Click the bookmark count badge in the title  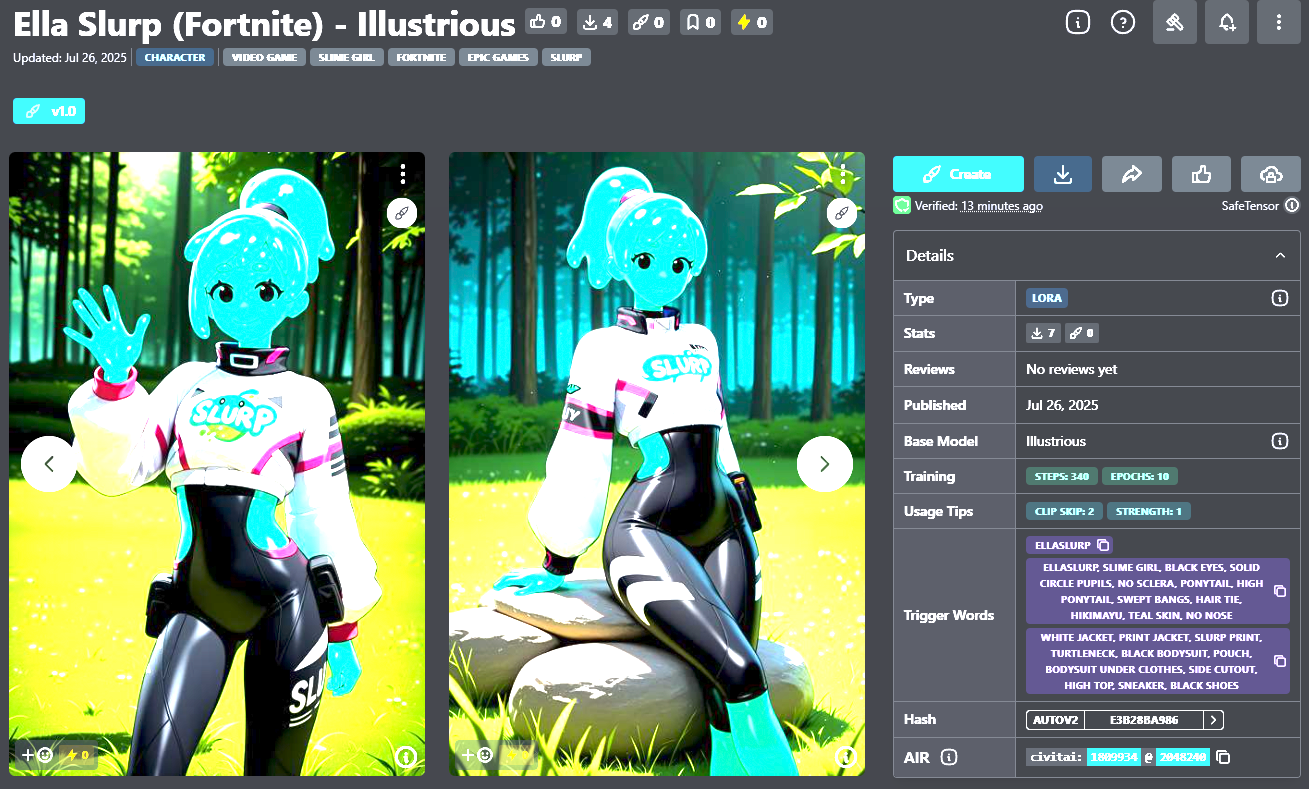coord(700,22)
